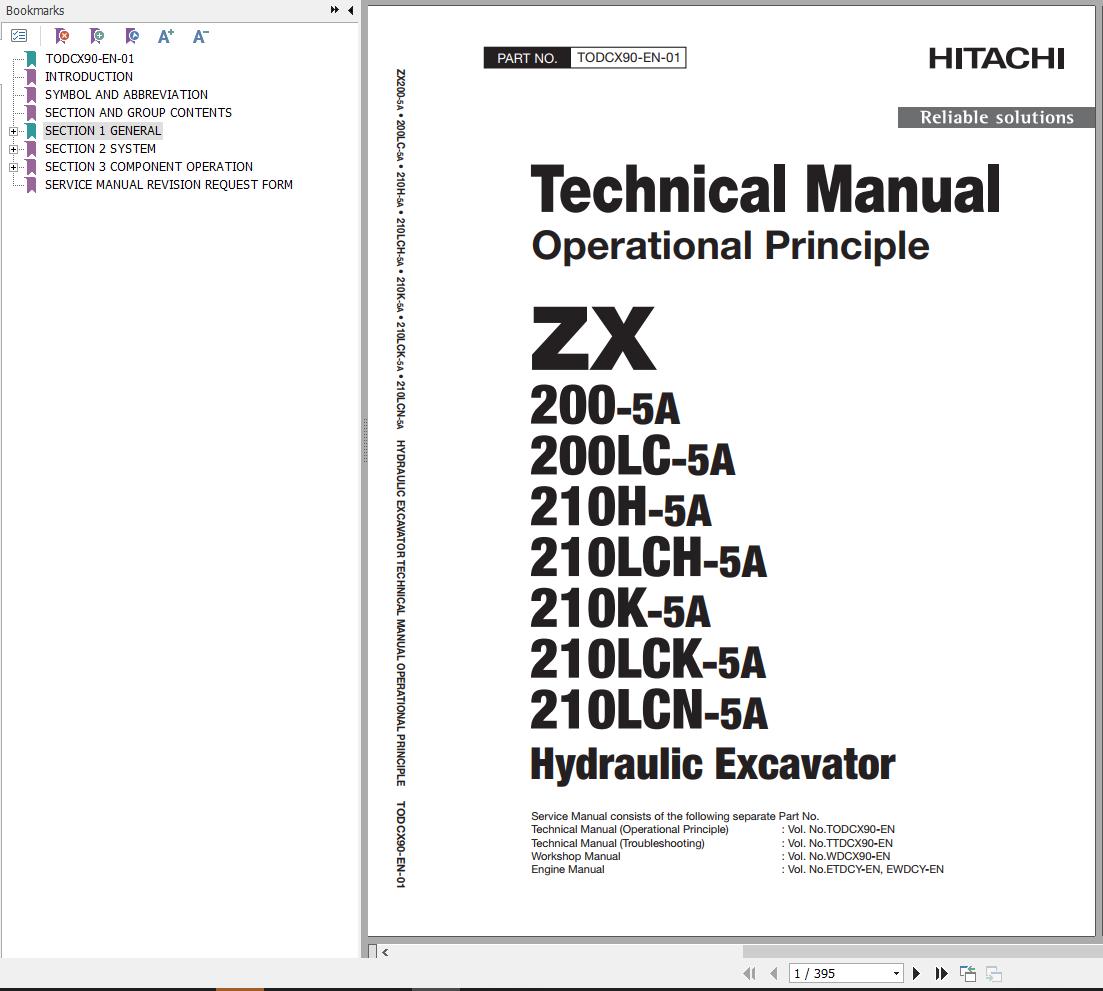Click the bookmark icon beside TODCX90-EN-01
This screenshot has width=1103, height=991.
[x=31, y=58]
